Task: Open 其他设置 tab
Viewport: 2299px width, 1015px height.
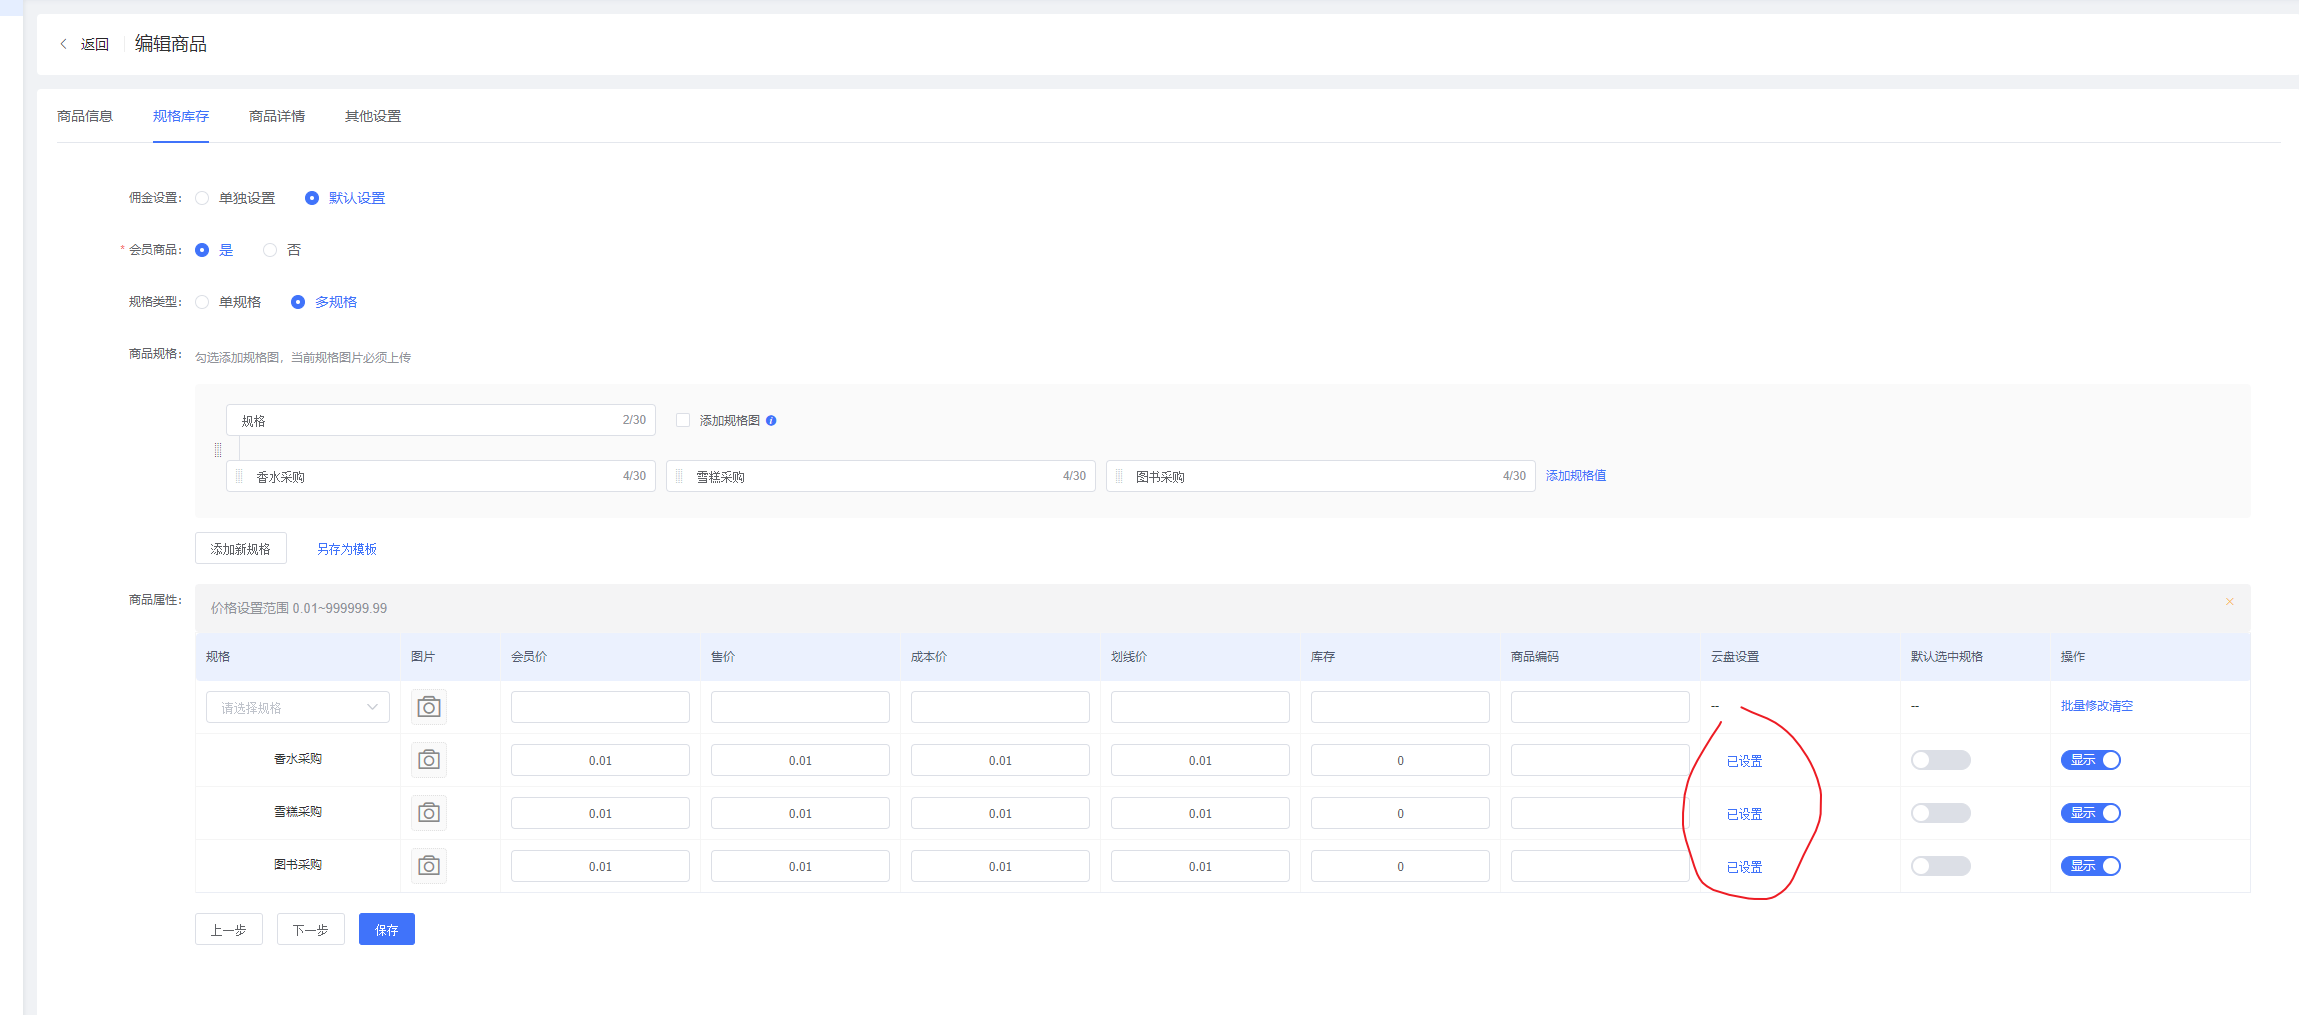Action: pyautogui.click(x=373, y=116)
